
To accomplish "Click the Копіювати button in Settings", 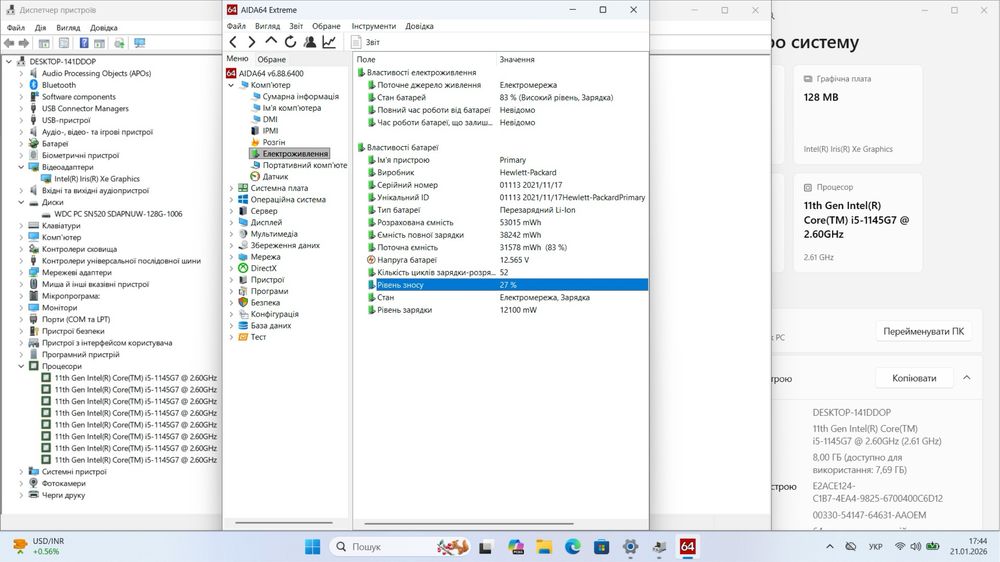I will click(x=914, y=378).
